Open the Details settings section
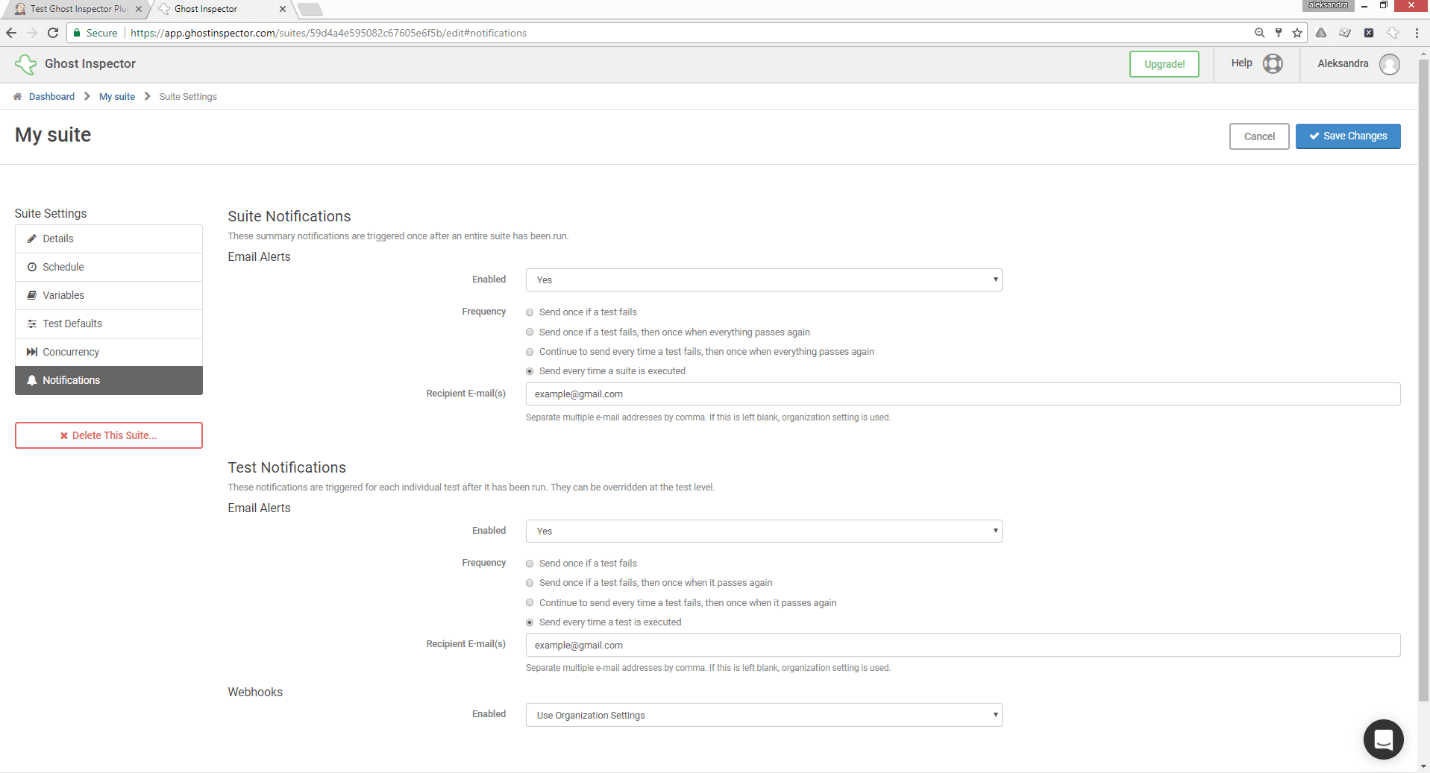 [x=109, y=239]
